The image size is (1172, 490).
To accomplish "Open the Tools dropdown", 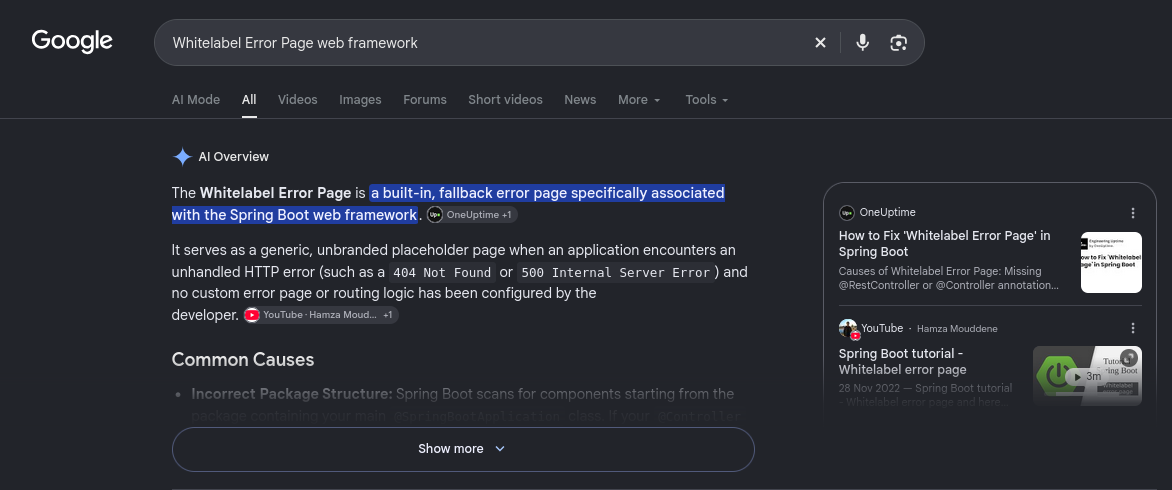I will point(706,99).
